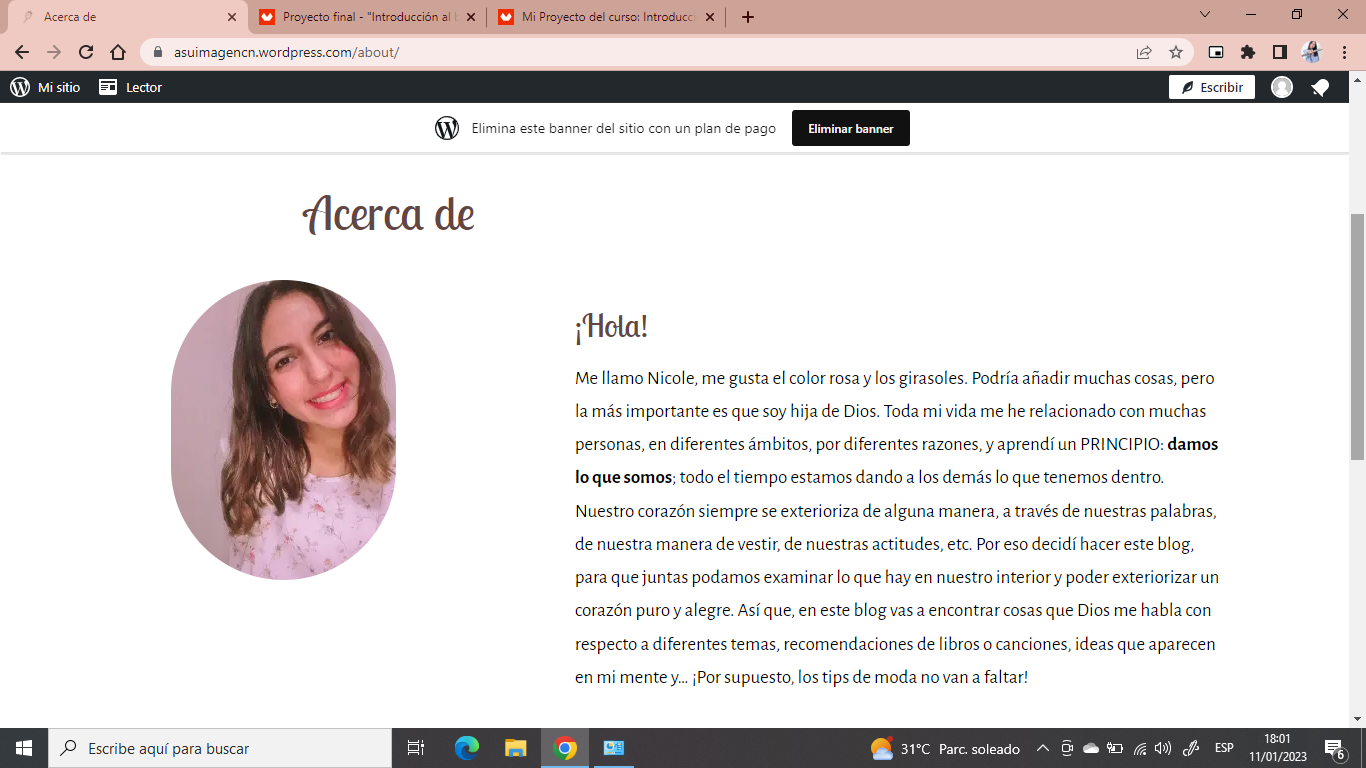
Task: Open the Extensions puzzle icon
Action: 1248,52
